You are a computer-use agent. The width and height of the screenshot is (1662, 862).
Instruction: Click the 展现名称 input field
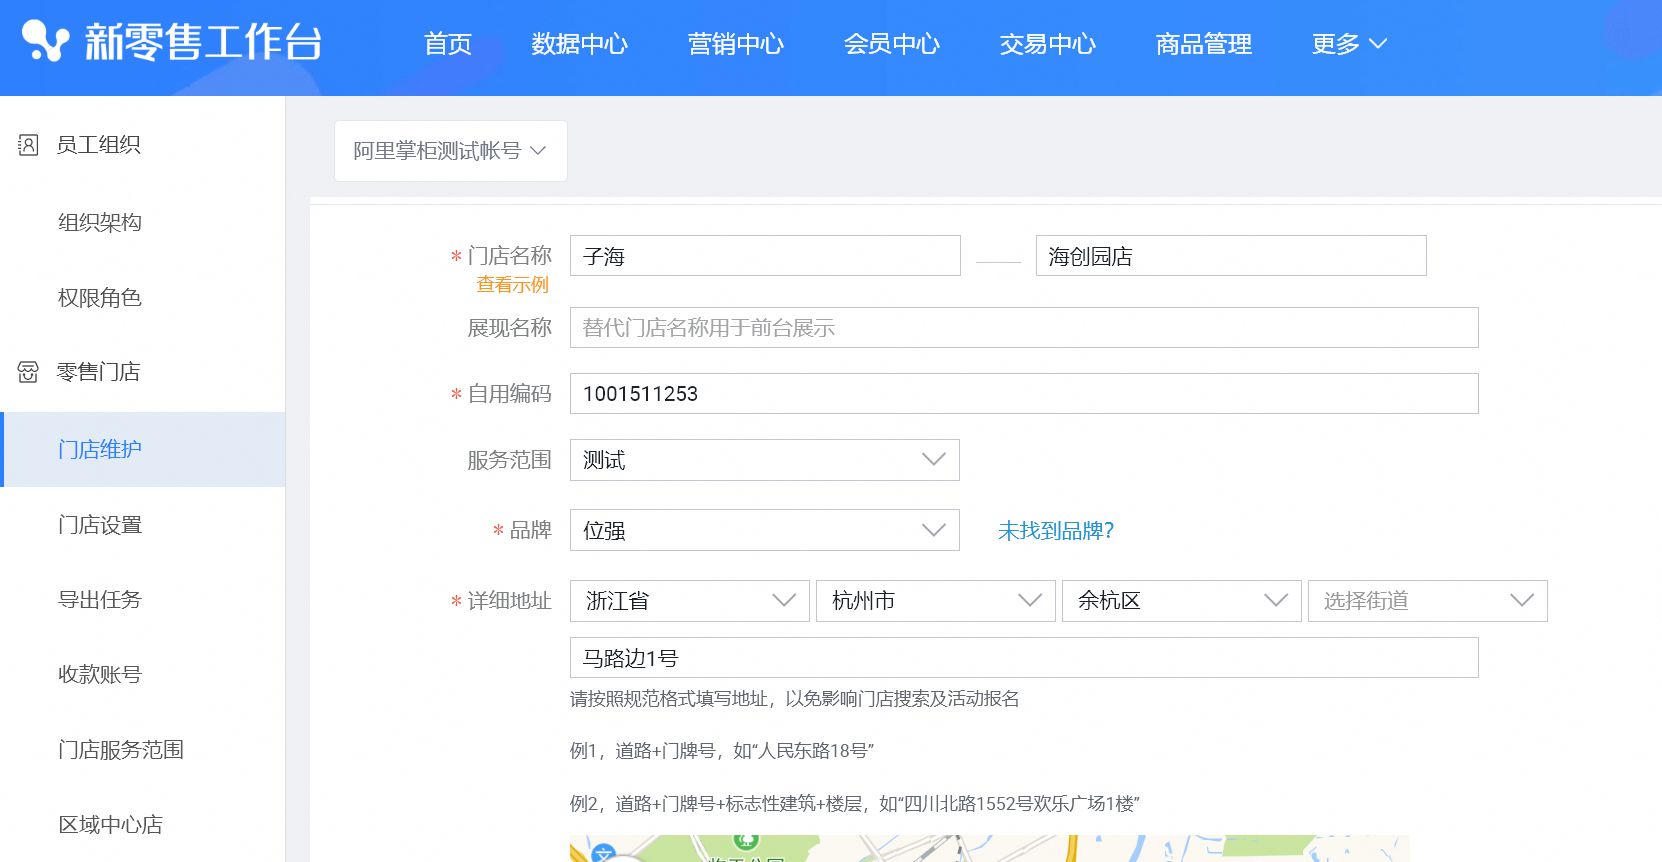(1023, 328)
